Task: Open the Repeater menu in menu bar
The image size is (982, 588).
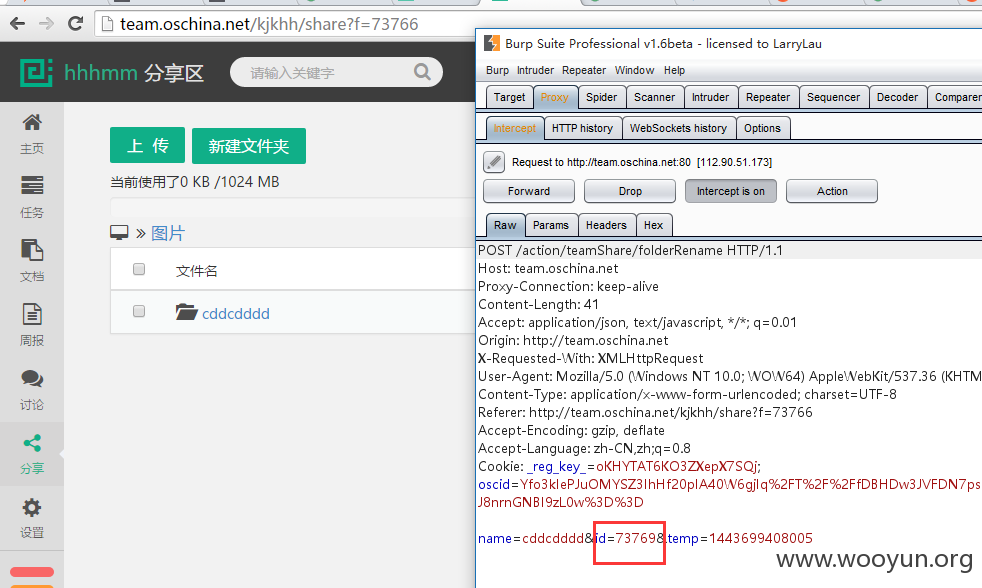Action: (x=584, y=70)
